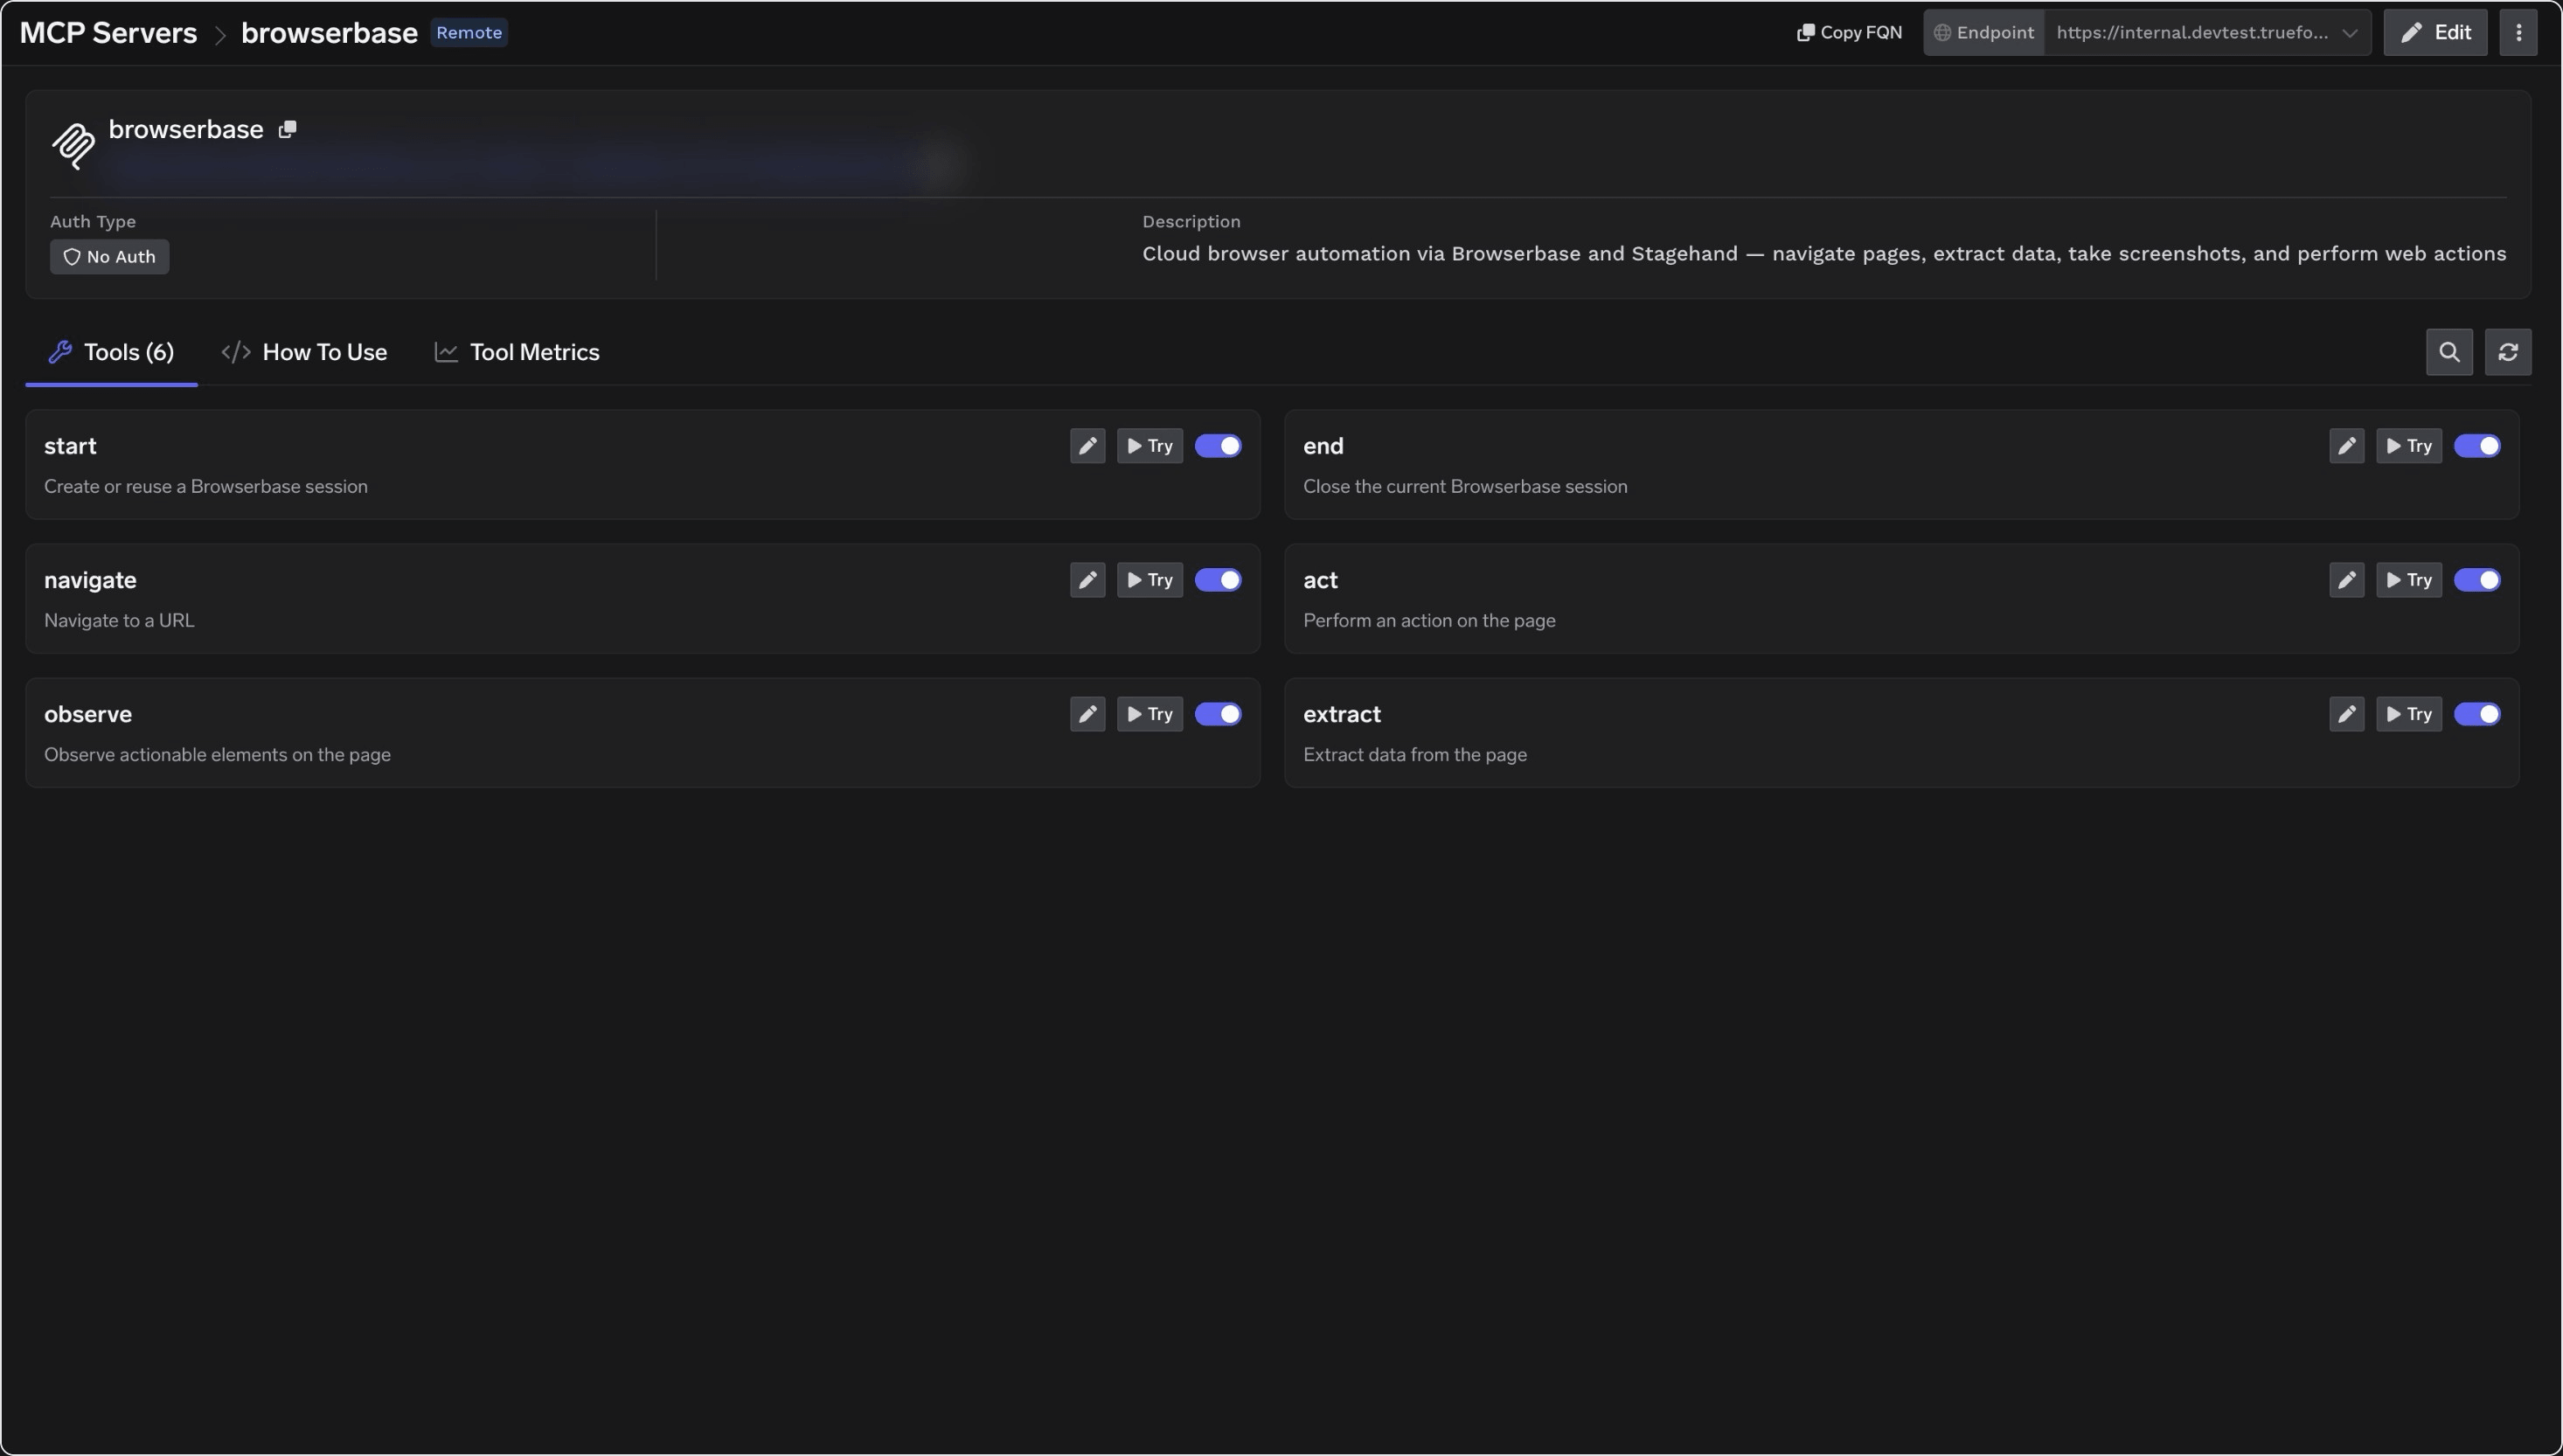Click the Edit server button
Image resolution: width=2563 pixels, height=1456 pixels.
2435,32
